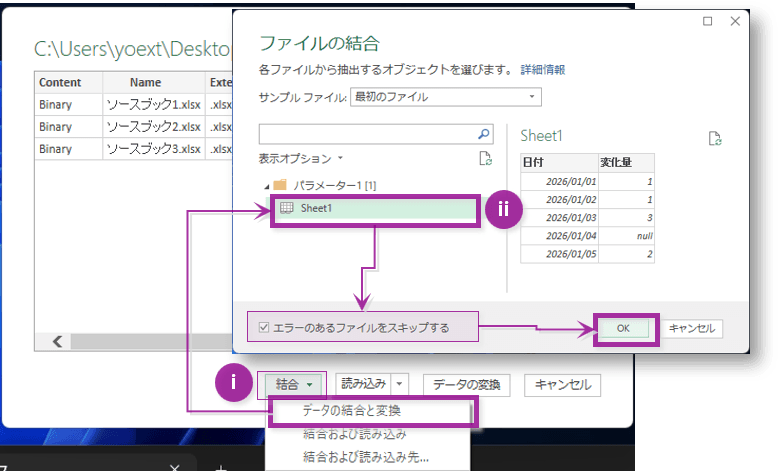Toggle エラーのあるファイルをスキップする checkbox

tap(264, 327)
